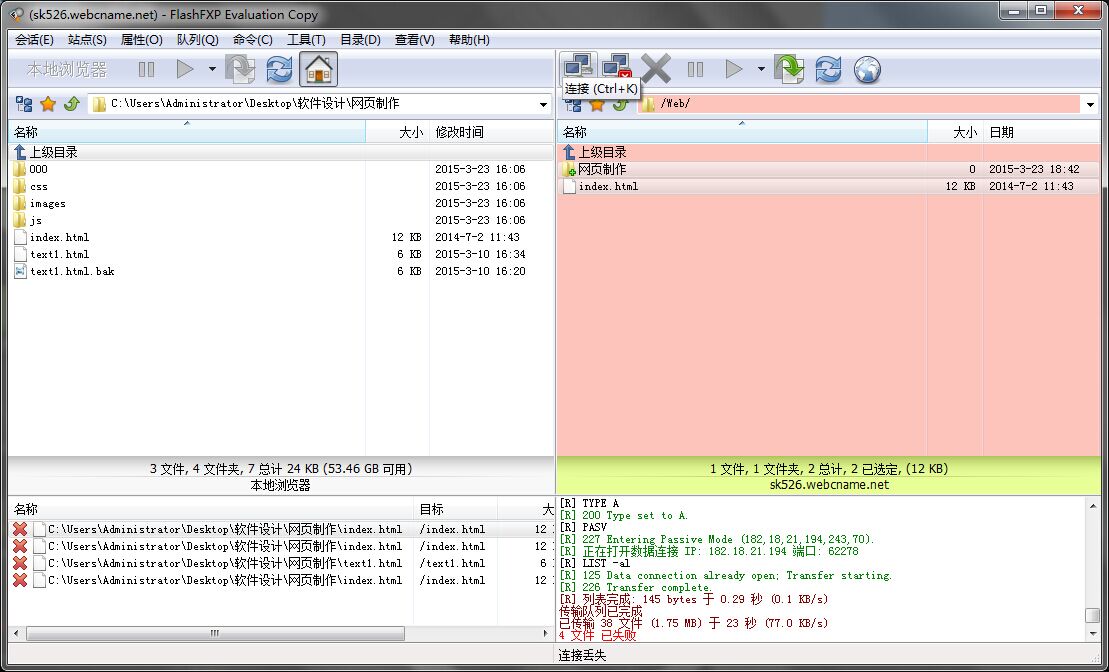Open the dropdown arrow beside the local play icon
Image resolution: width=1109 pixels, height=672 pixels.
pos(212,69)
